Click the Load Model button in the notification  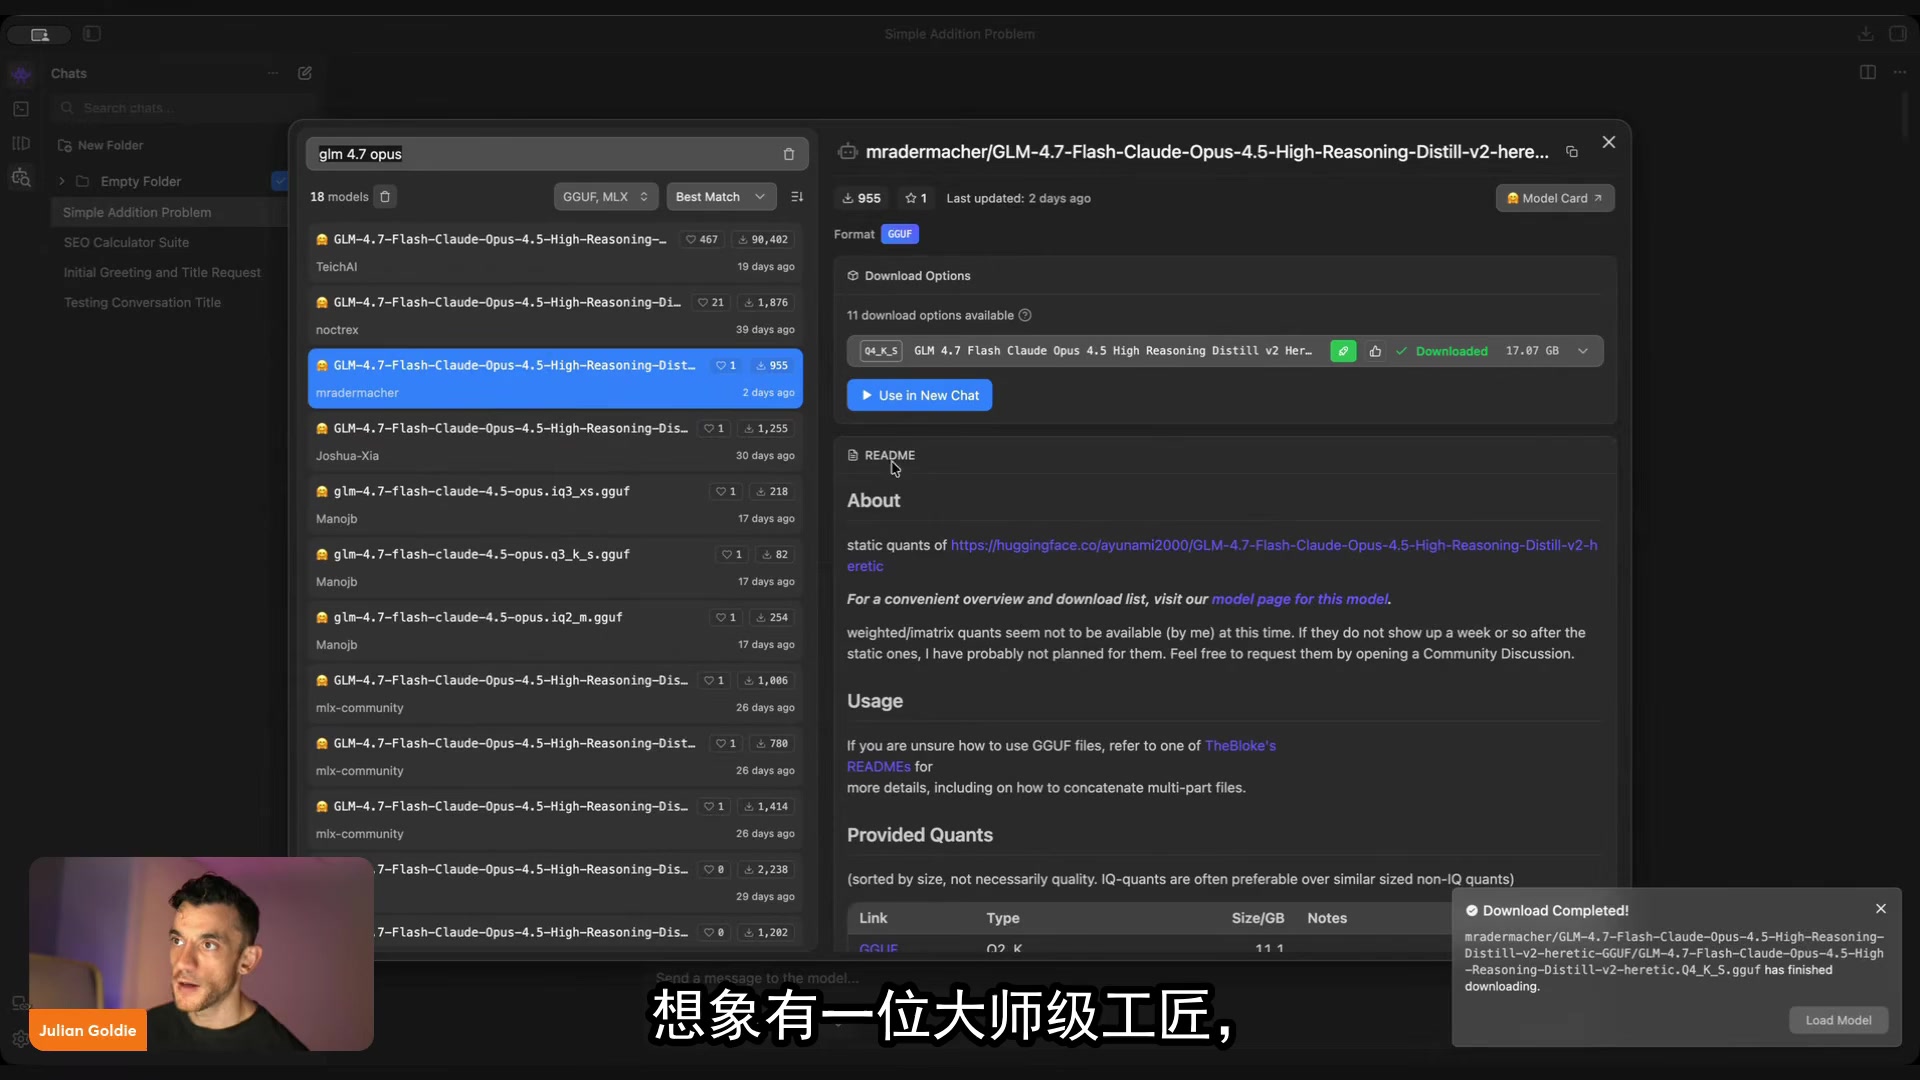1838,1020
